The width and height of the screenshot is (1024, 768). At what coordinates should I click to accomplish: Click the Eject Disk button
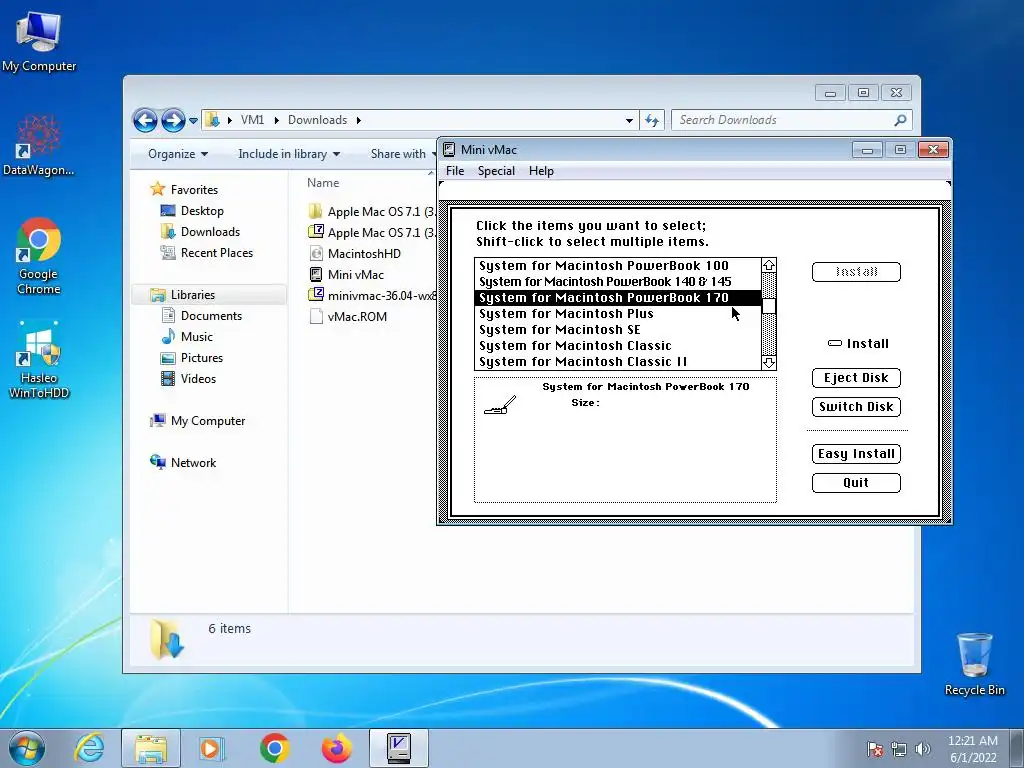point(856,377)
